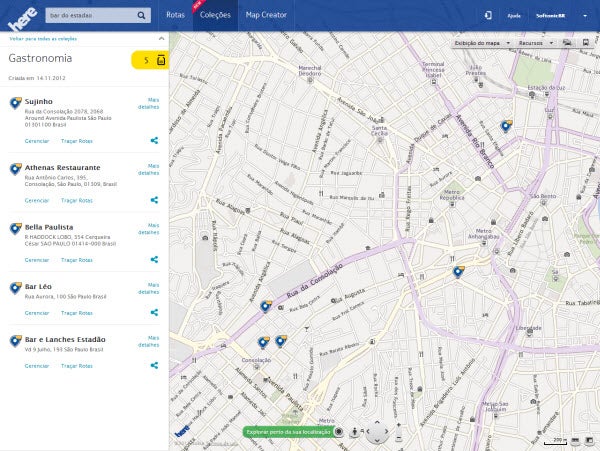Click Gerenciar under Bar e Lanches Estadão
The width and height of the screenshot is (600, 451).
(x=37, y=366)
